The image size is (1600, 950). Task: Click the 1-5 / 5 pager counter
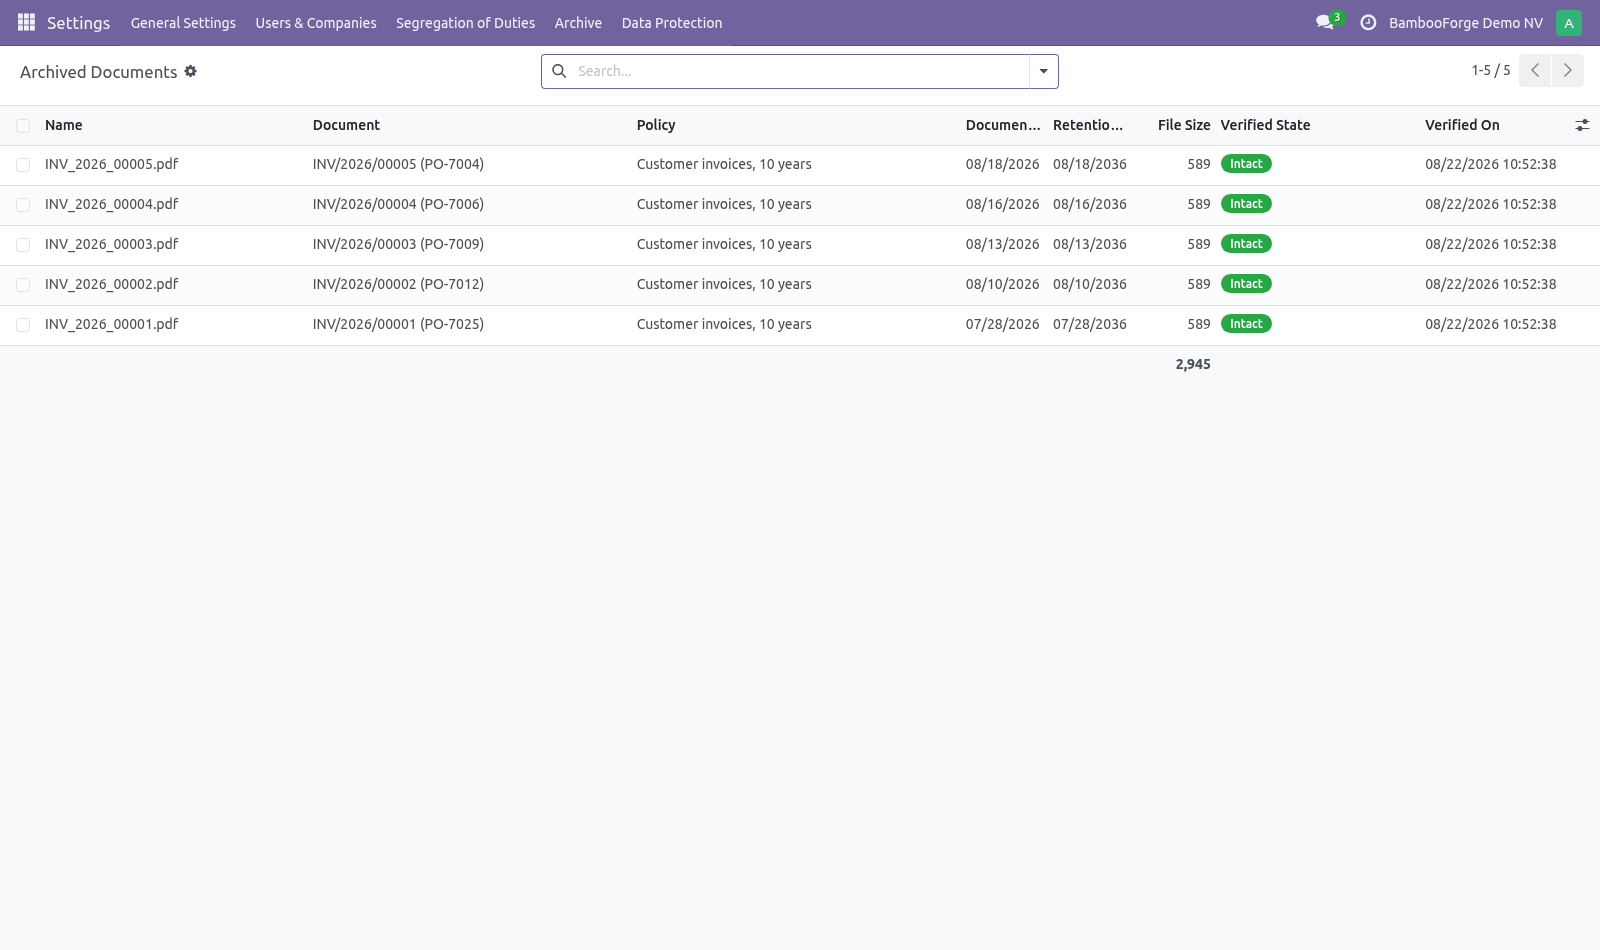tap(1491, 70)
